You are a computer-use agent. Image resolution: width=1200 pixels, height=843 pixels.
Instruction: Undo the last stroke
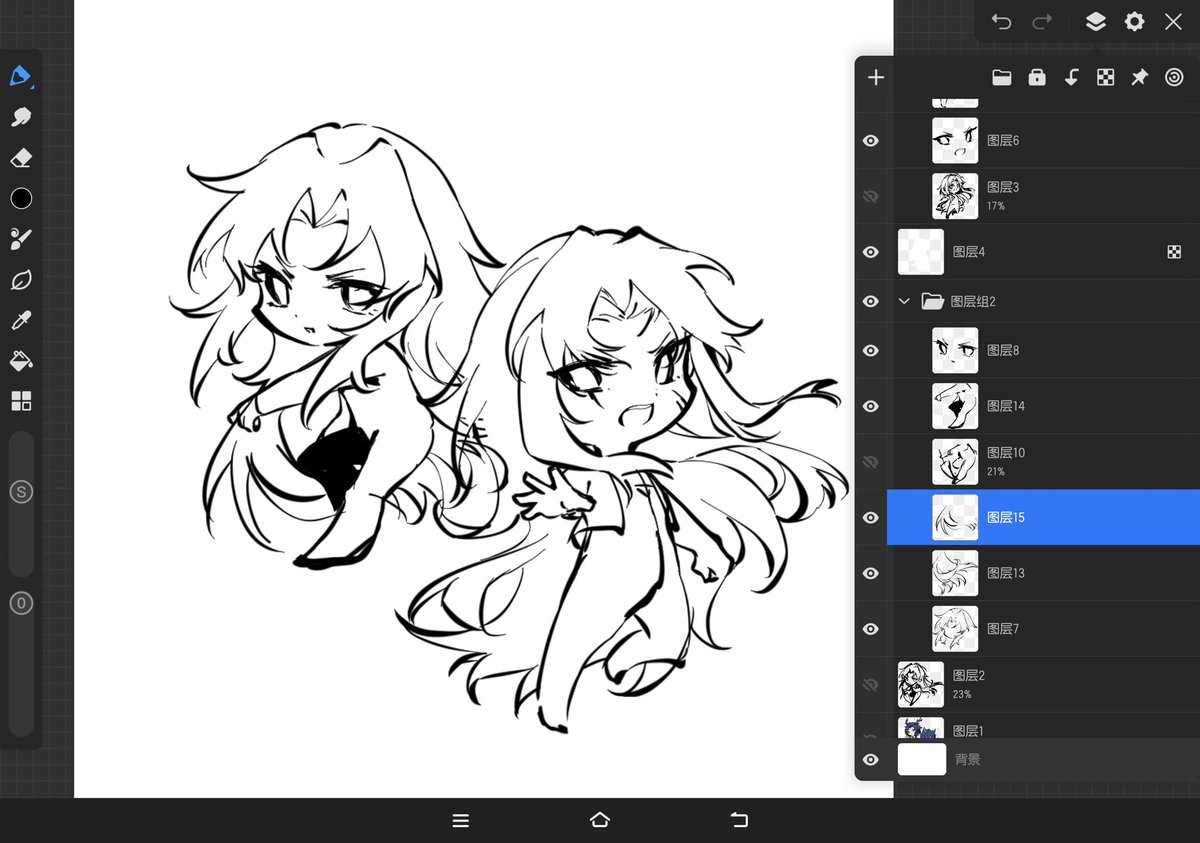click(1001, 21)
